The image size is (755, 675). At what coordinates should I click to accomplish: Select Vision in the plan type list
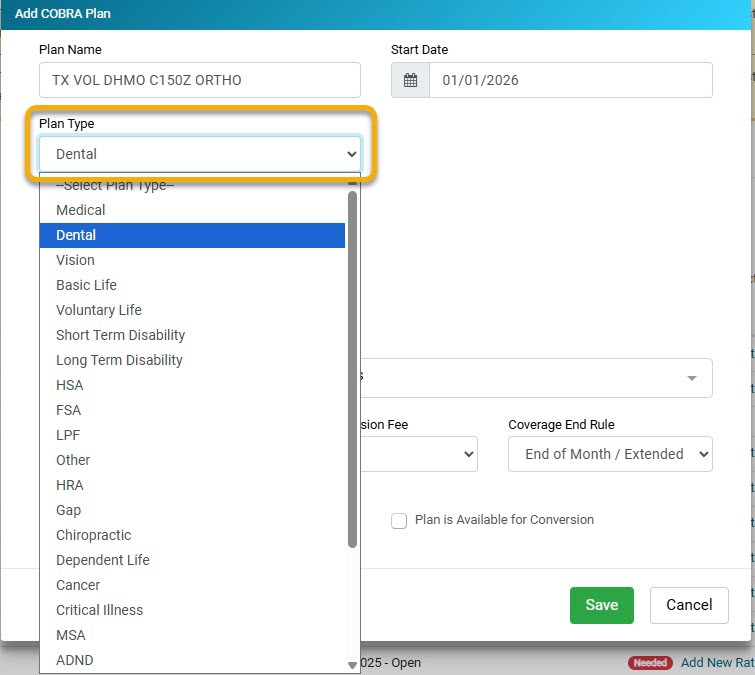(76, 260)
